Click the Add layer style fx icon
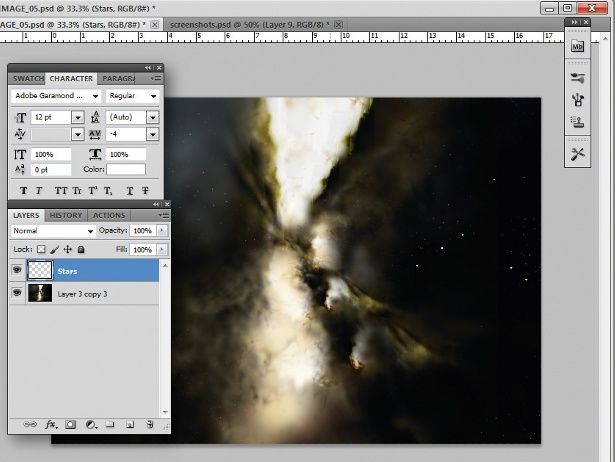This screenshot has width=615, height=462. 50,424
